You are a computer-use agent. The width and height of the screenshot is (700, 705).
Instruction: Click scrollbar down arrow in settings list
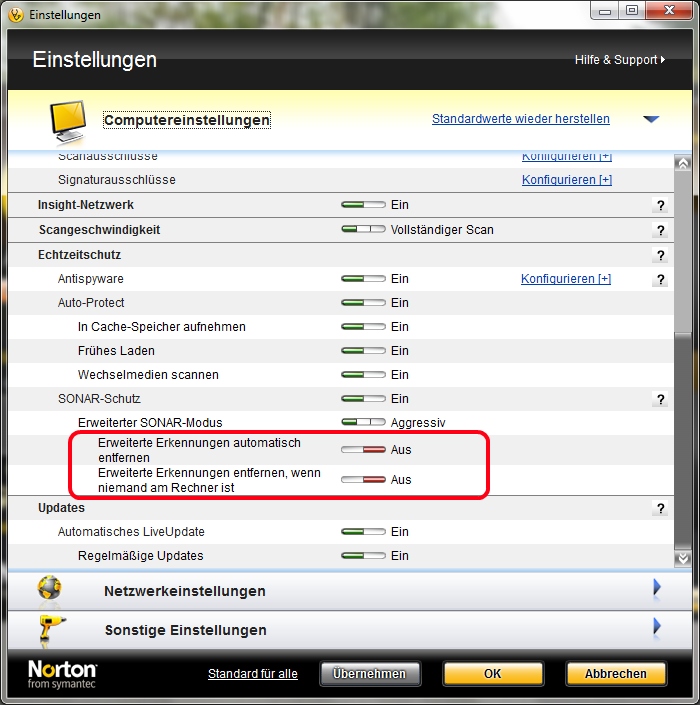click(x=683, y=559)
